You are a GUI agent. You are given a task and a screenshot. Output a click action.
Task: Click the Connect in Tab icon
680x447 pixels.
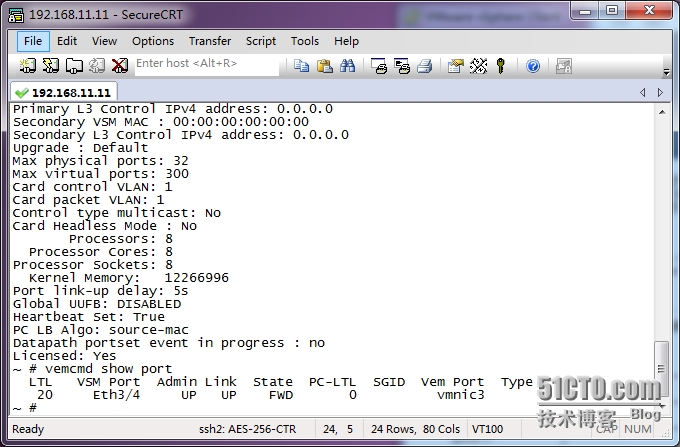(74, 66)
